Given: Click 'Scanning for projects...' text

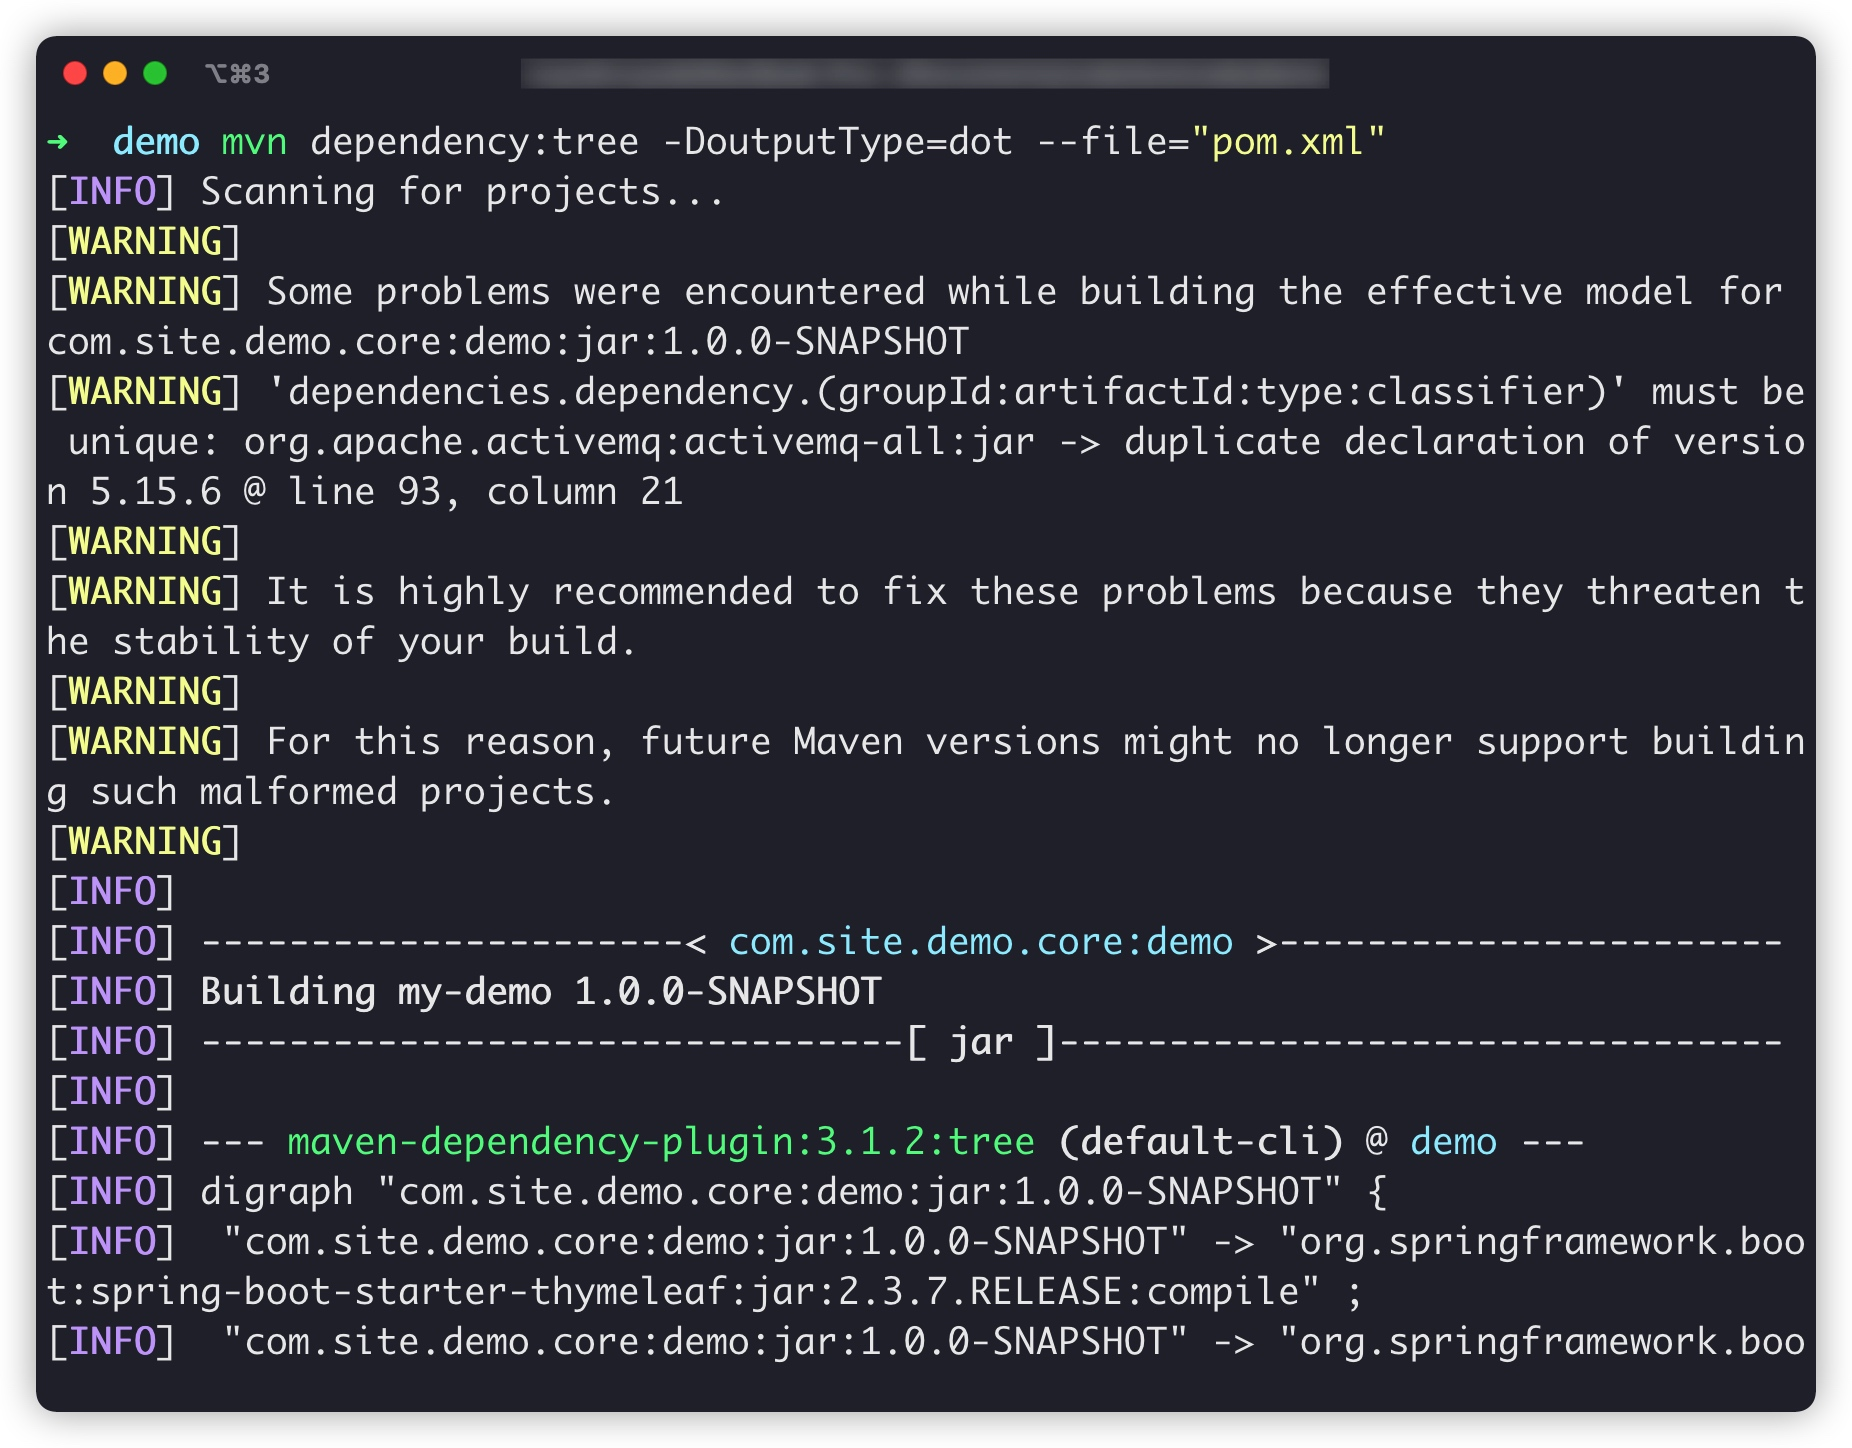Looking at the screenshot, I should click(x=462, y=192).
